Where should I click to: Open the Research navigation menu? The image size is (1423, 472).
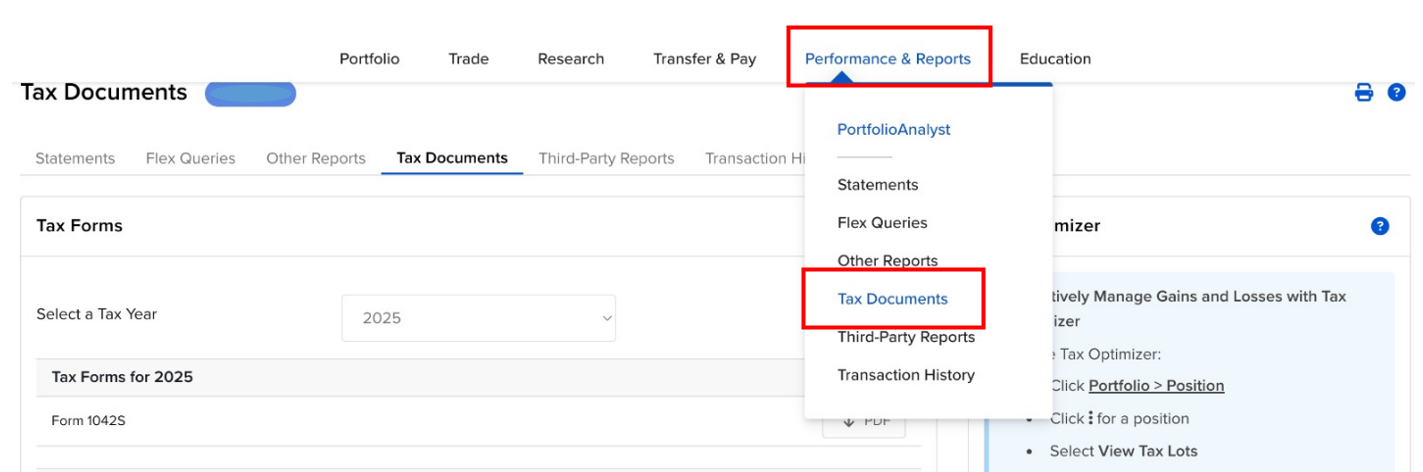click(x=571, y=58)
